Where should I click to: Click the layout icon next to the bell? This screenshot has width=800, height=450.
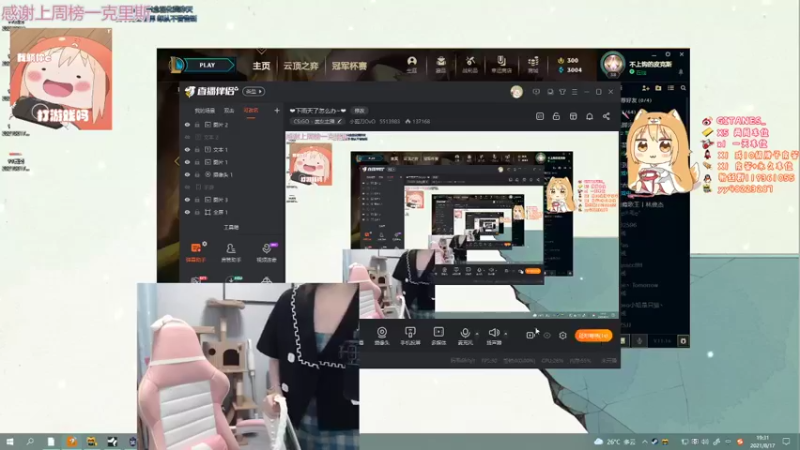coord(573,116)
